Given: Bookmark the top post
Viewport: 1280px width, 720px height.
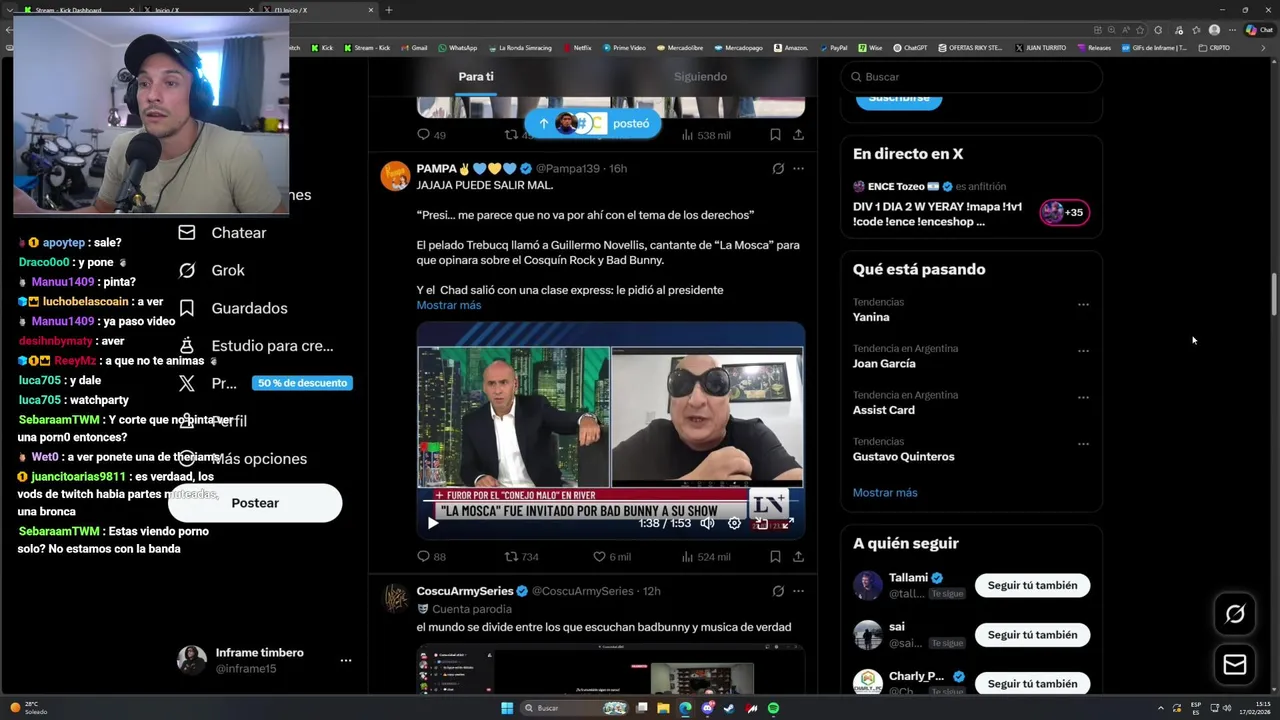Looking at the screenshot, I should [x=775, y=135].
